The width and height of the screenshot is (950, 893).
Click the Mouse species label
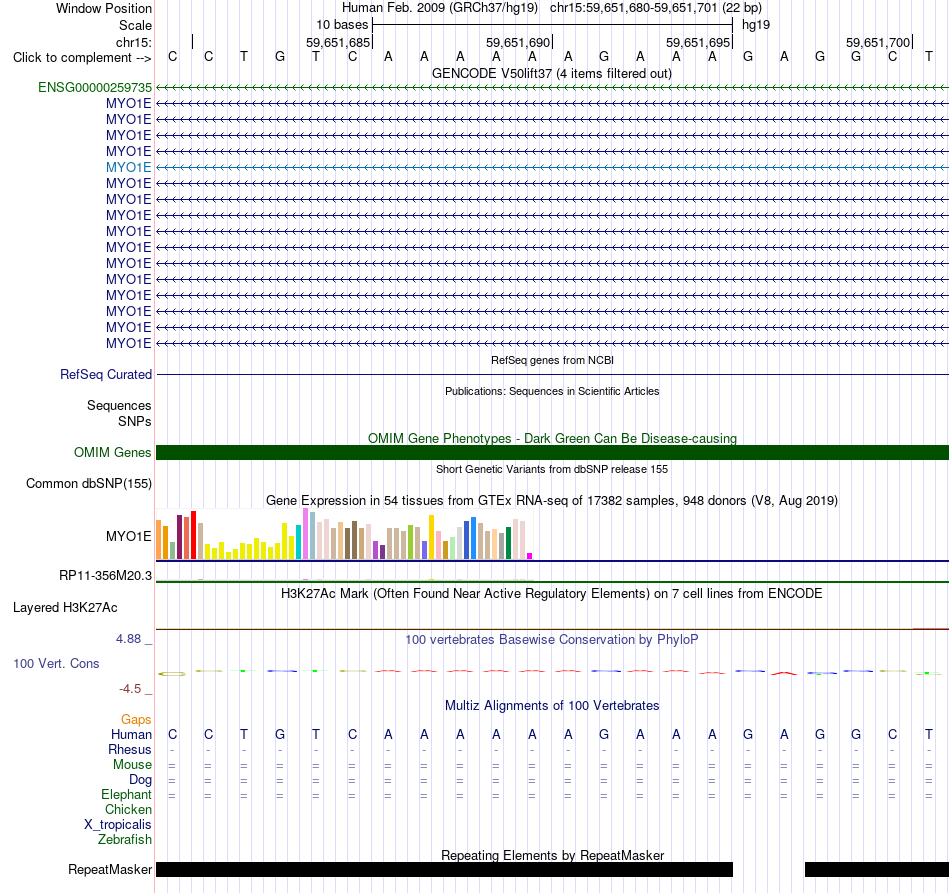point(132,765)
